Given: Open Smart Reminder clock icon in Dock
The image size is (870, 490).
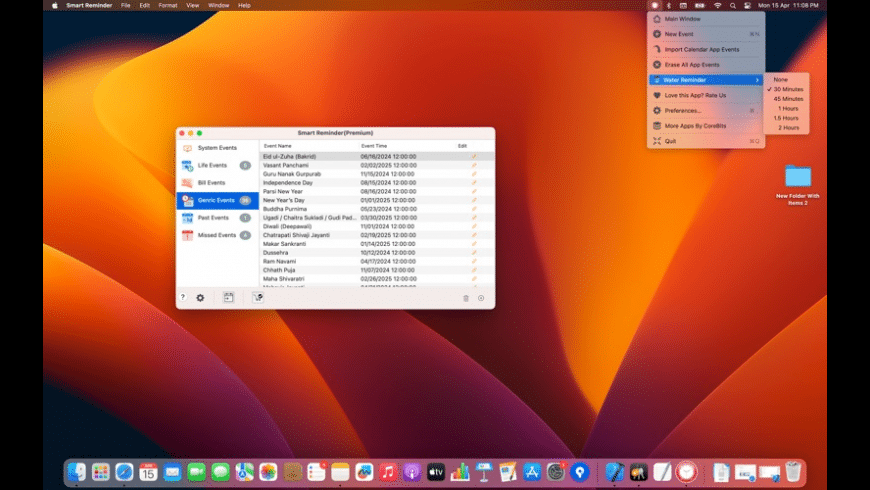Looking at the screenshot, I should pyautogui.click(x=686, y=472).
